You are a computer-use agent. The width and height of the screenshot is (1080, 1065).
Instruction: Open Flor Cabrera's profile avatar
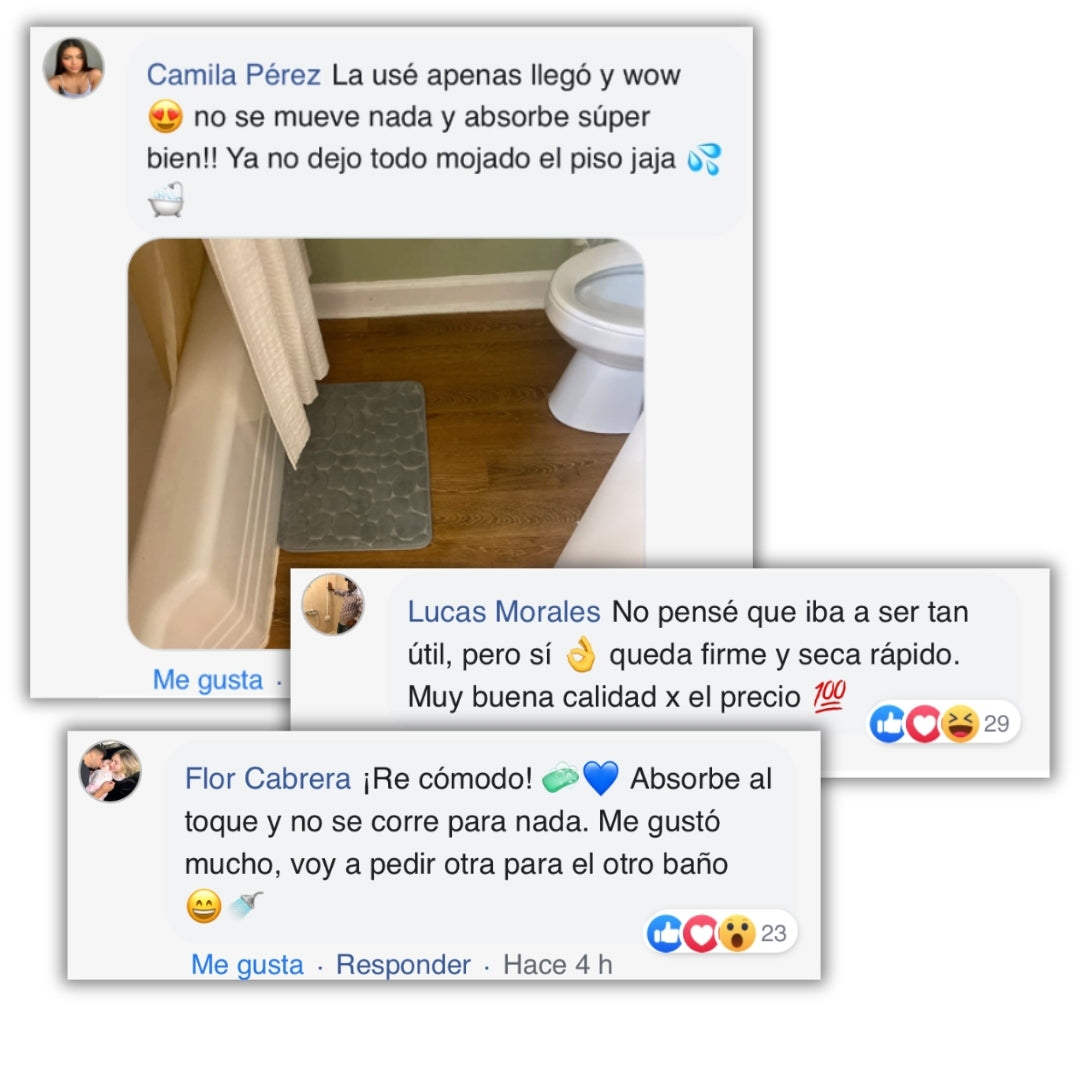tap(111, 771)
